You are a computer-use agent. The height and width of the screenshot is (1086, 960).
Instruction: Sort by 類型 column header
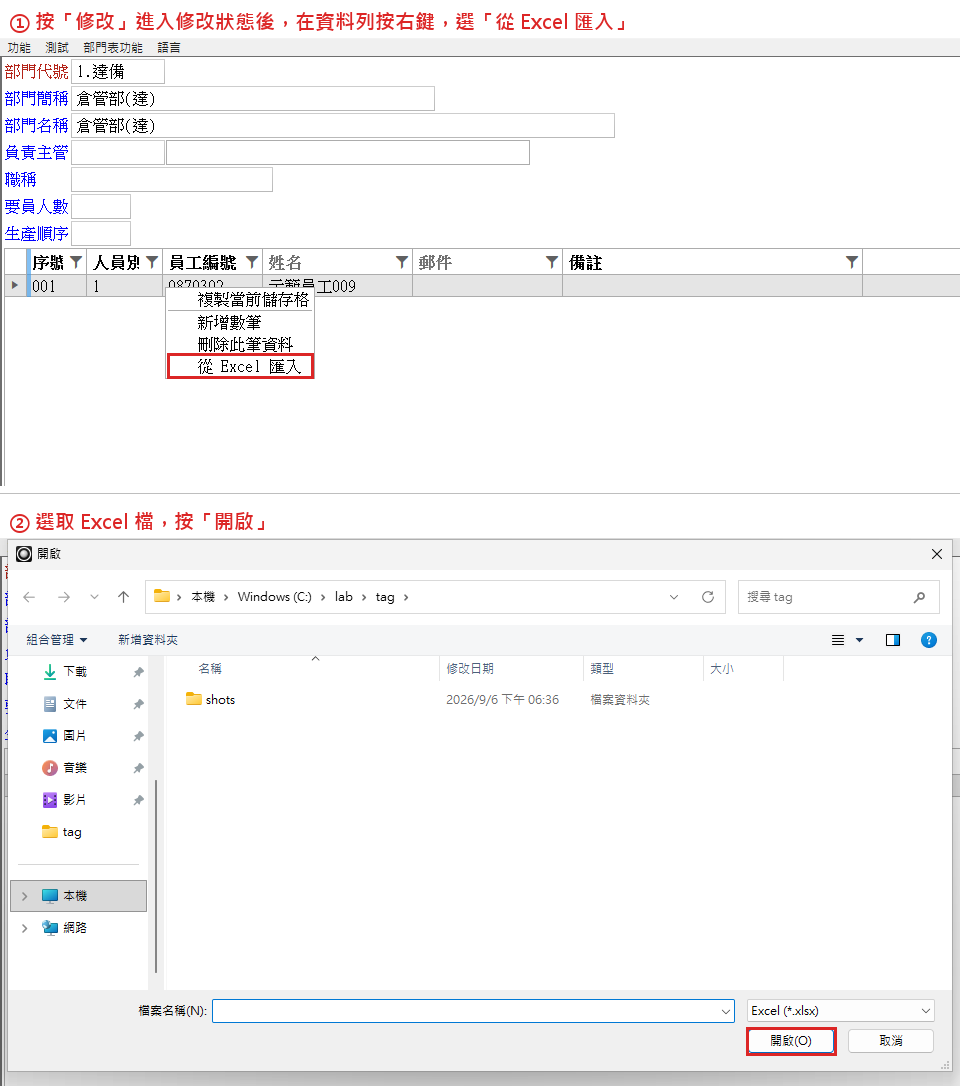pyautogui.click(x=602, y=668)
